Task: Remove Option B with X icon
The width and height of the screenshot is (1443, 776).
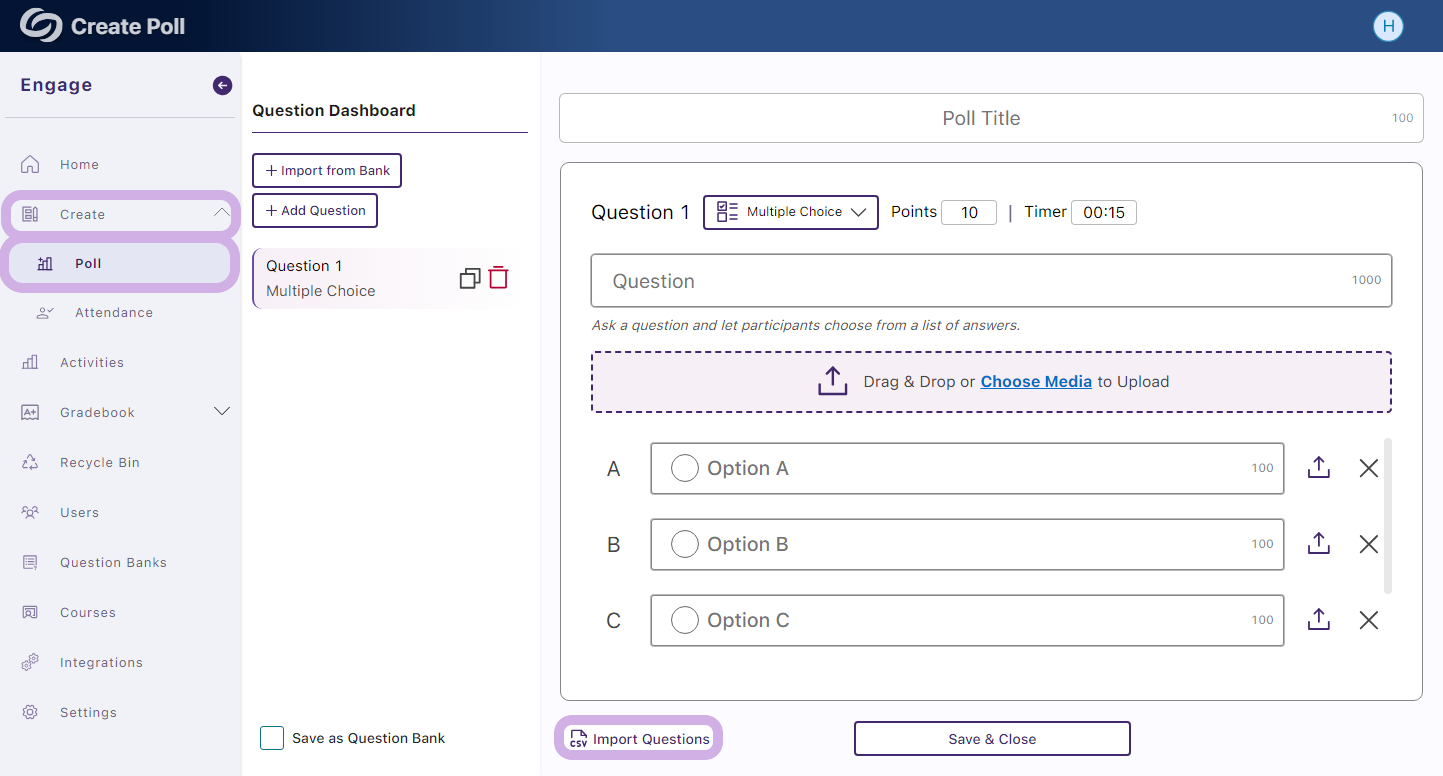Action: [x=1368, y=544]
